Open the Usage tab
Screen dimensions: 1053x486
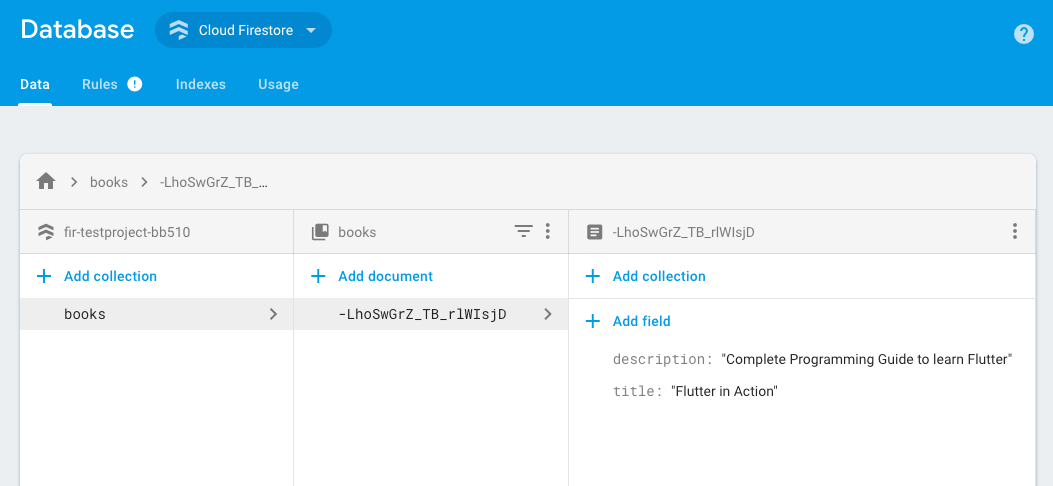pyautogui.click(x=279, y=85)
